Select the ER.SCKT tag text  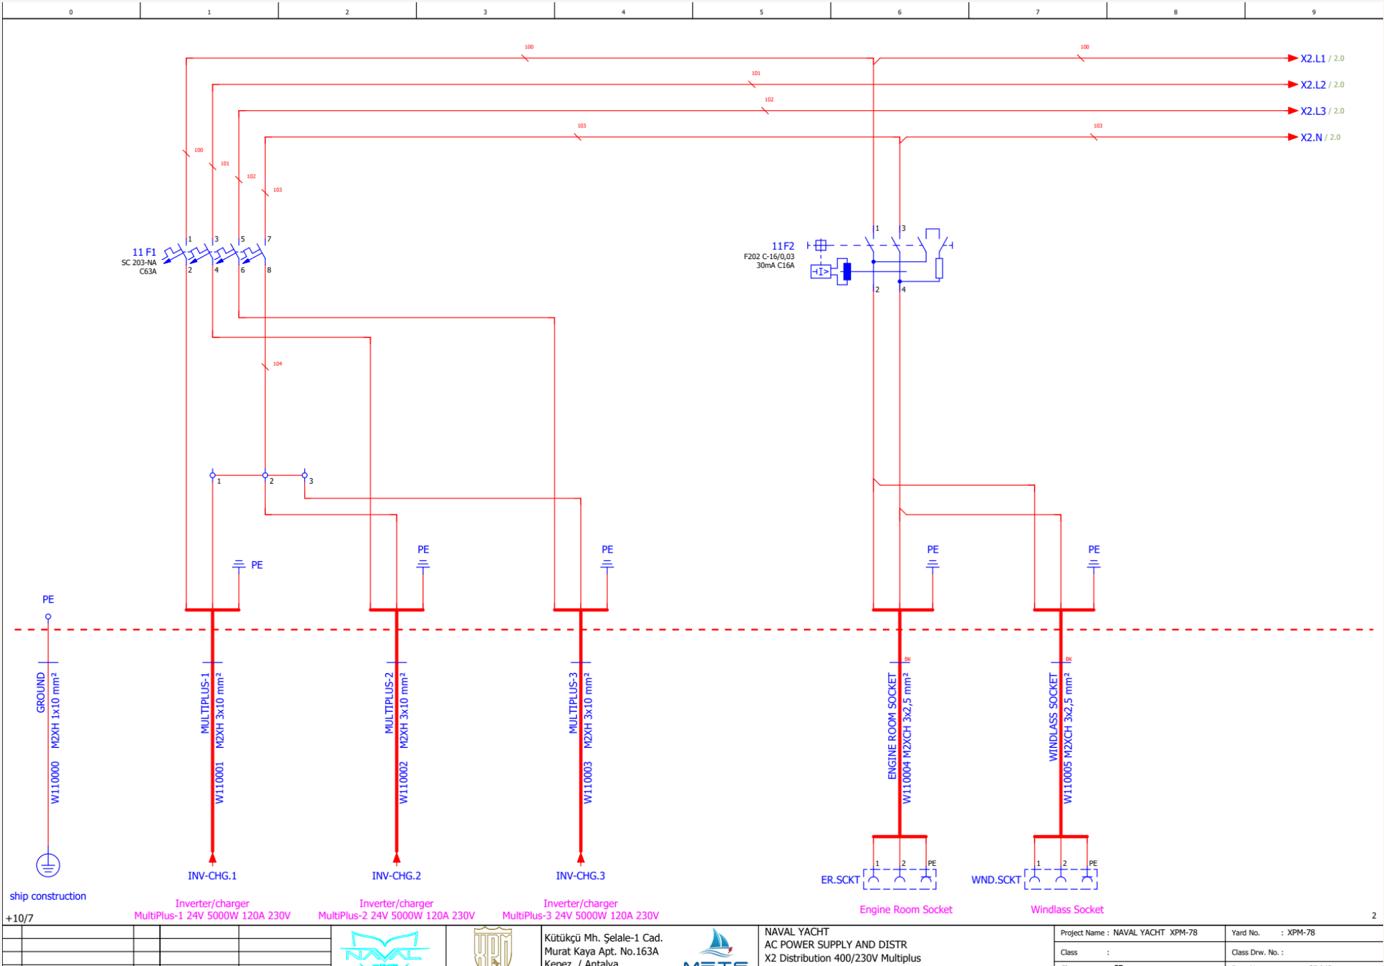click(x=840, y=880)
